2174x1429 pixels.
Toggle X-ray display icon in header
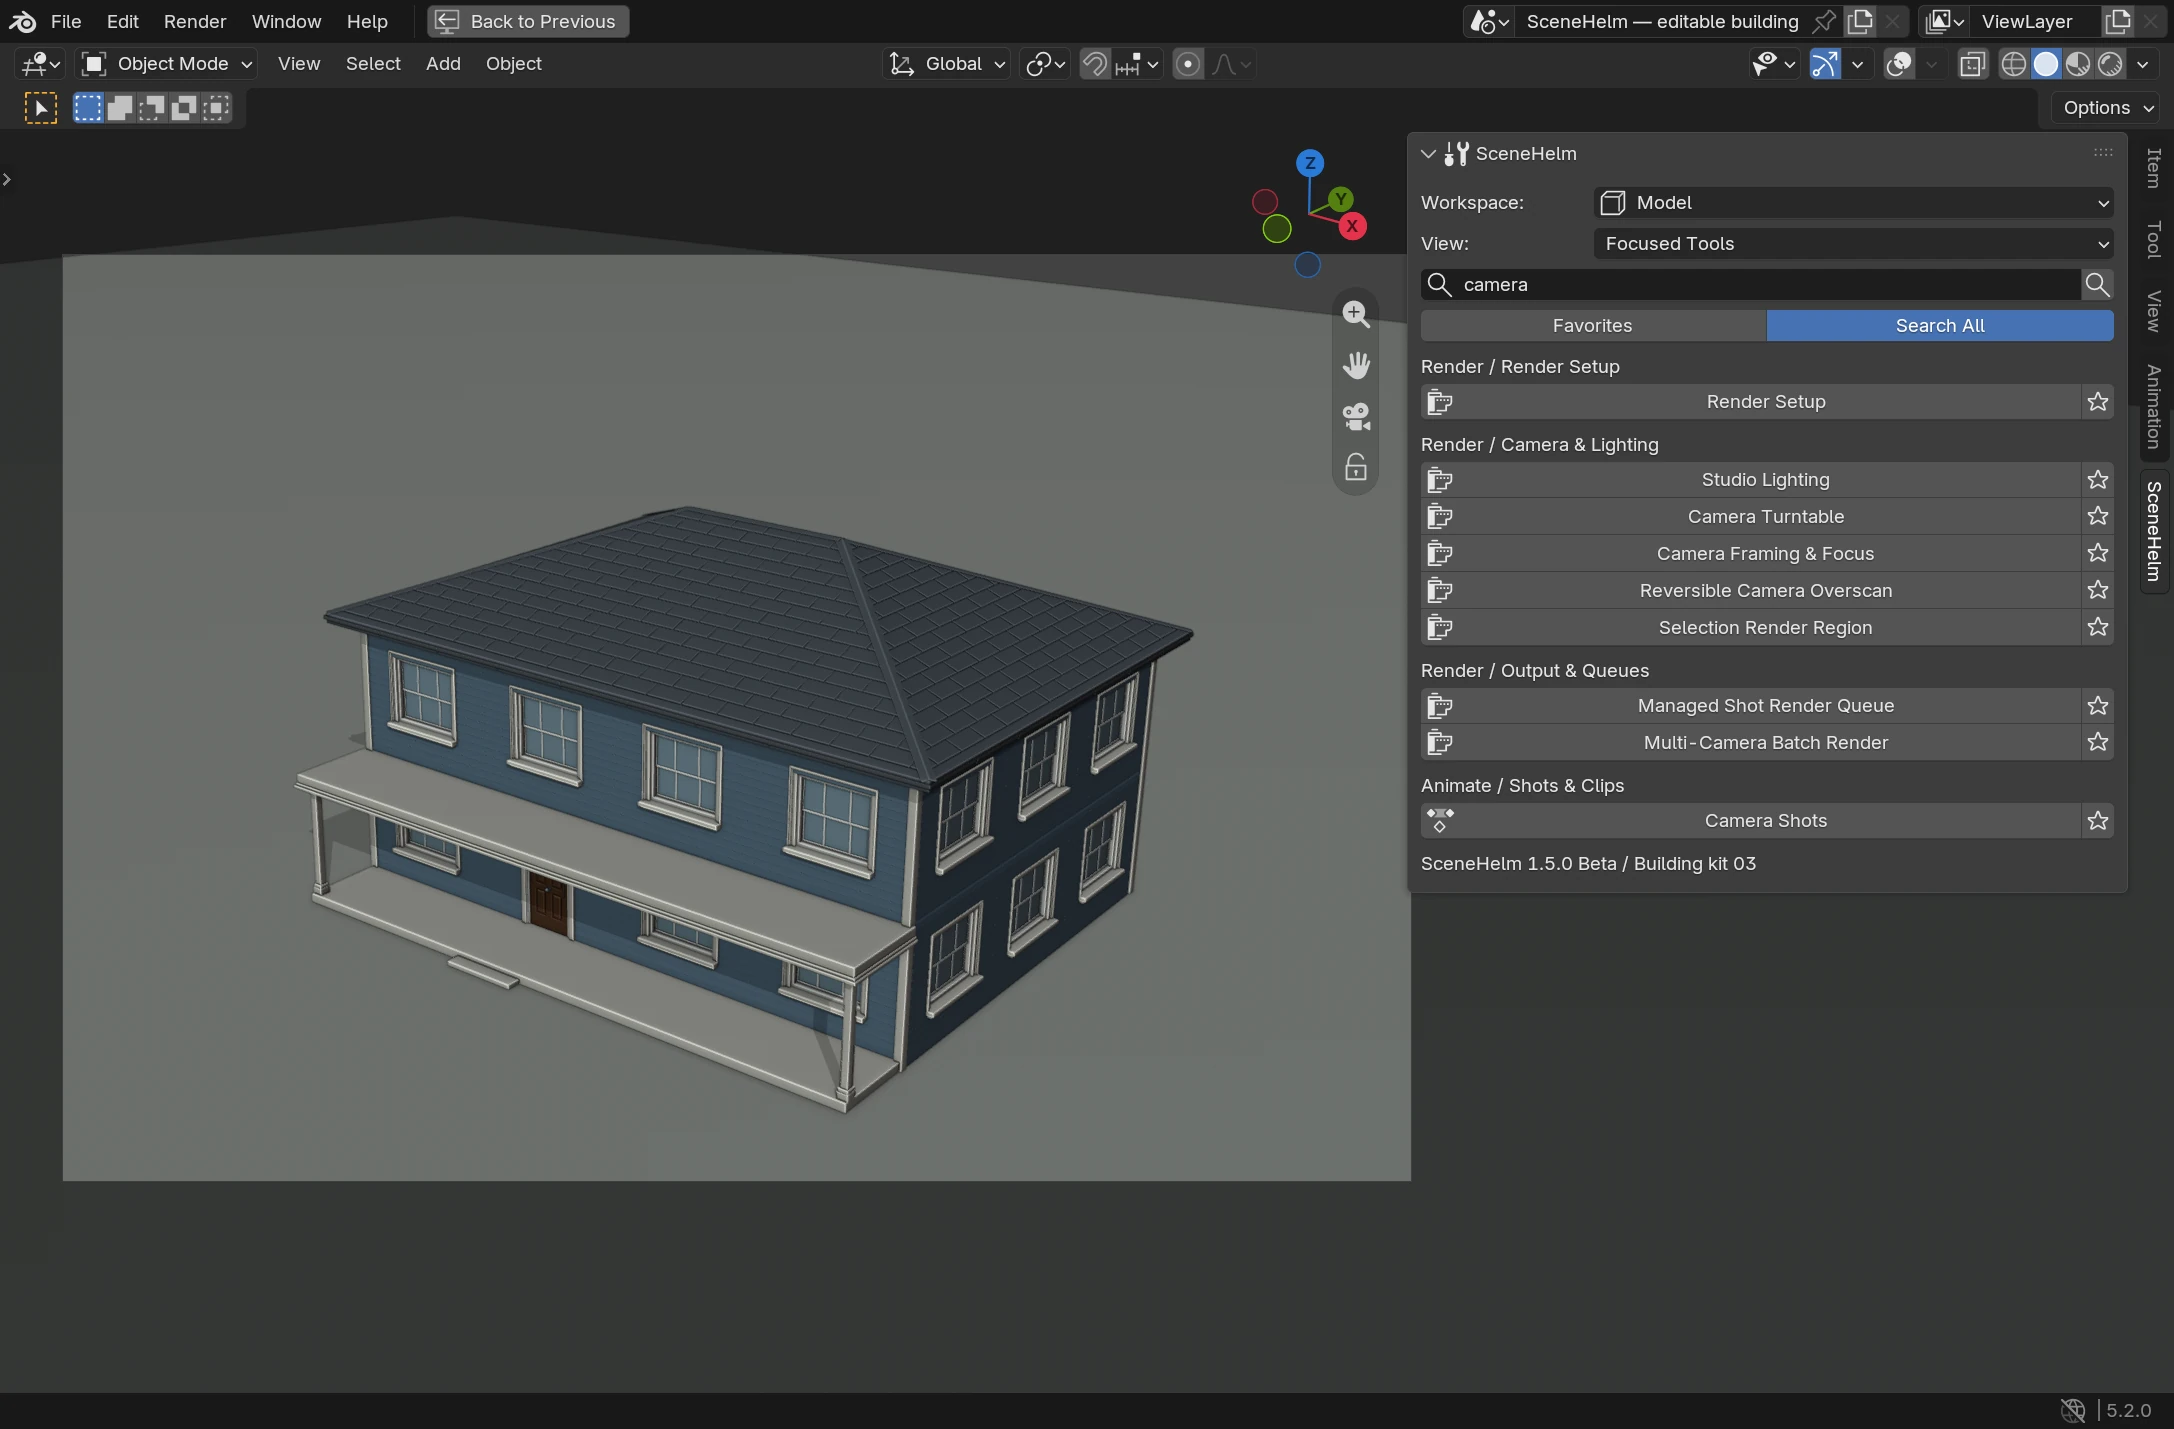point(1972,64)
